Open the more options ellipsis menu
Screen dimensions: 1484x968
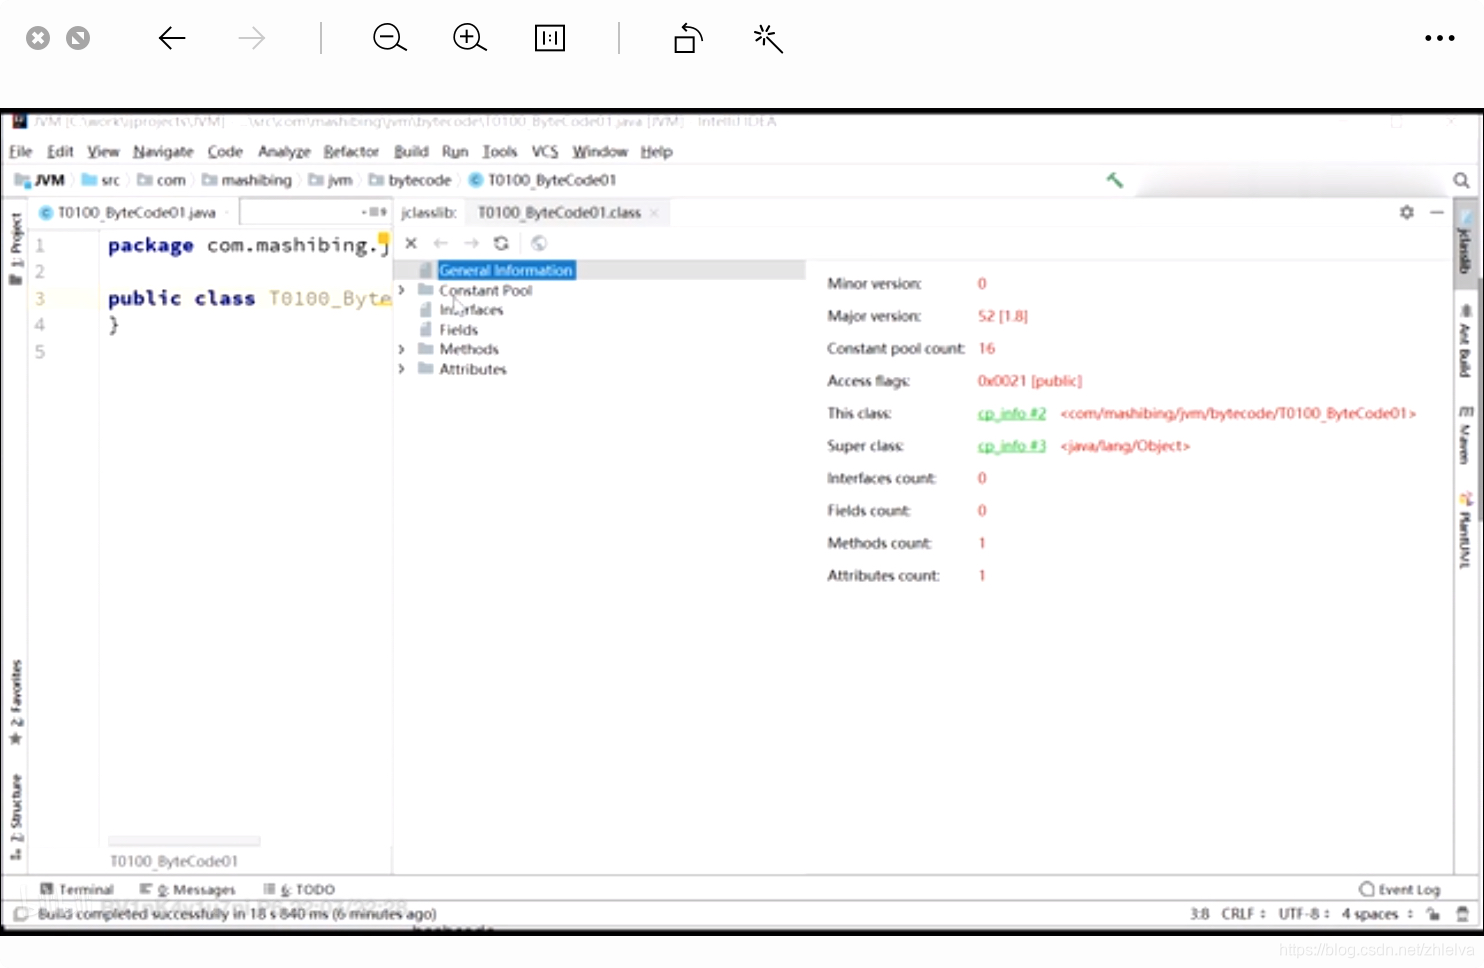(1440, 38)
